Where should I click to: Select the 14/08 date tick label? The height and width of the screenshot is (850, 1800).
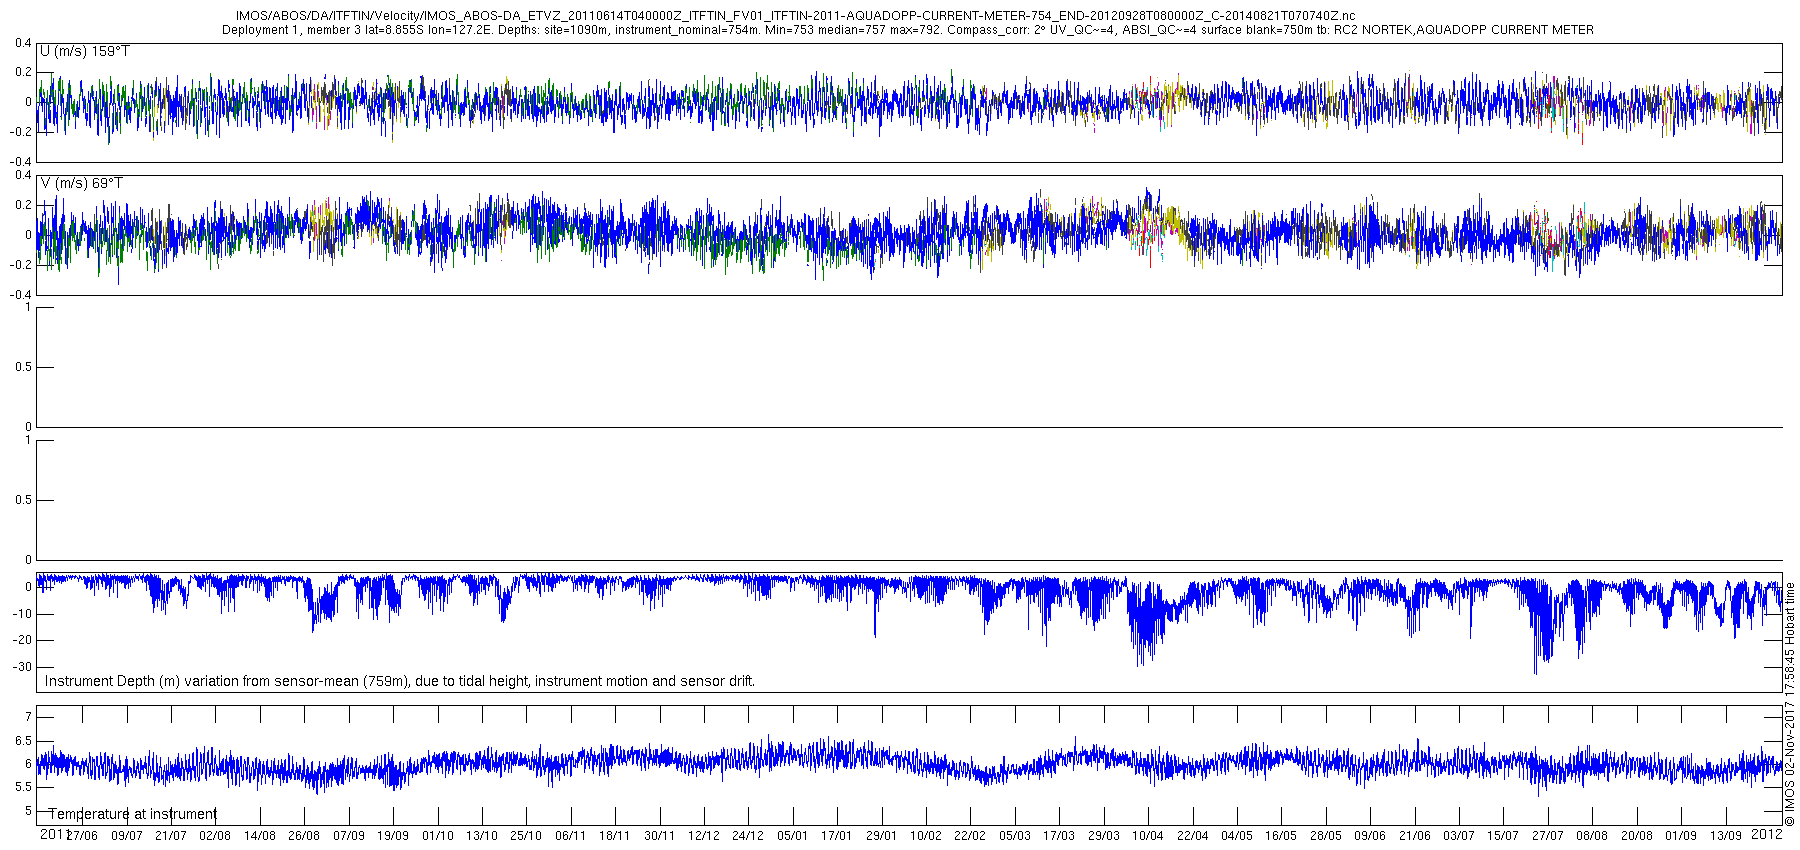(260, 836)
